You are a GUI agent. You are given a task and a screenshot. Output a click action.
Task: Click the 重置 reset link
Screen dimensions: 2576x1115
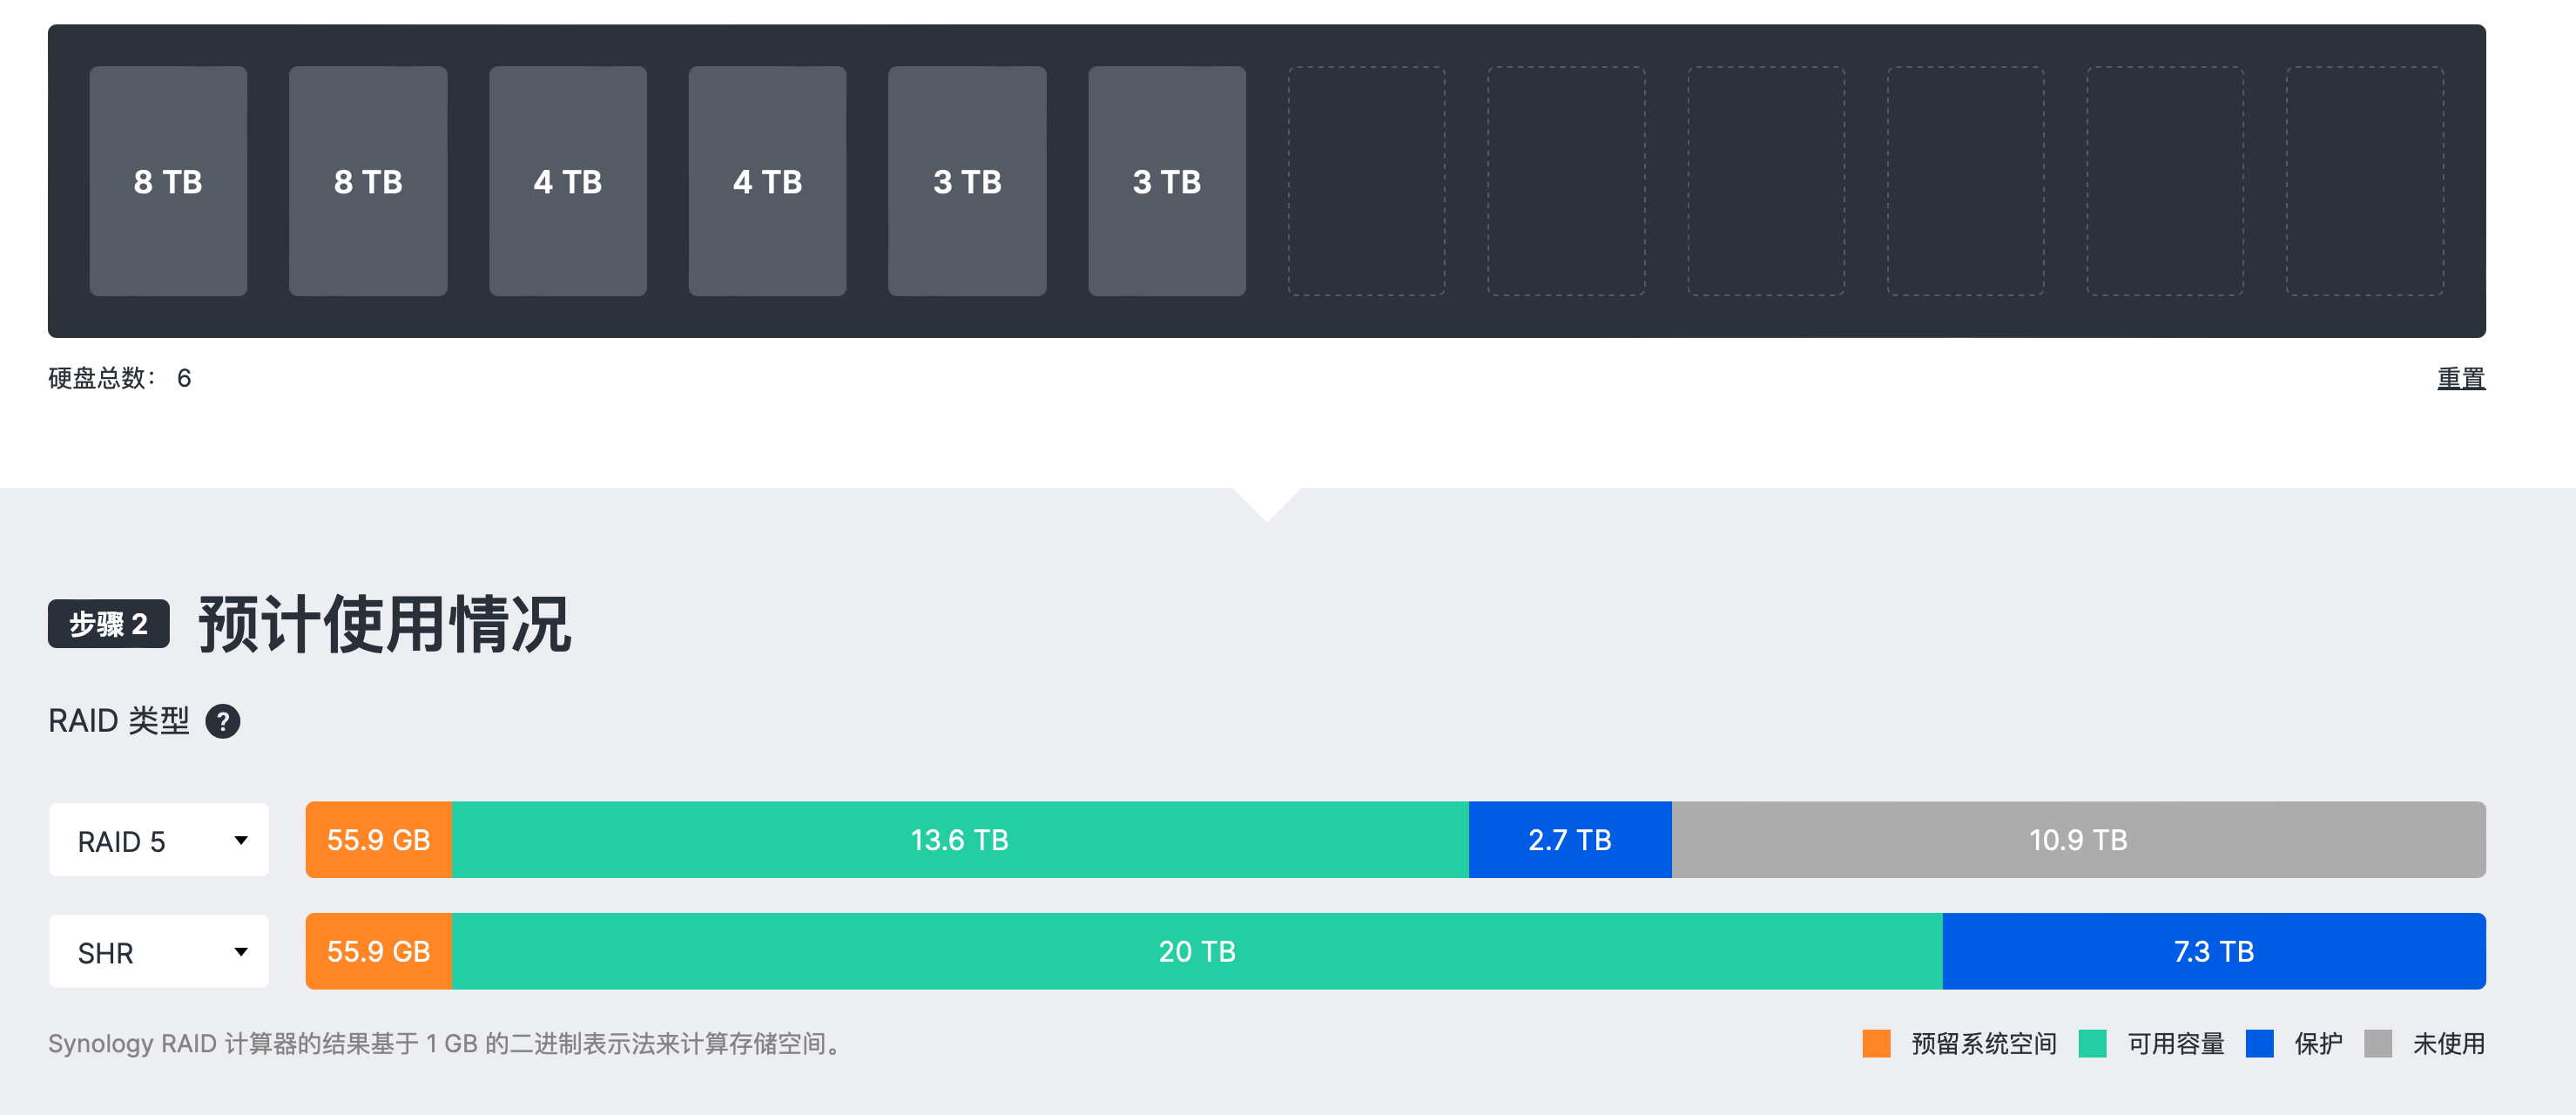(x=2460, y=378)
